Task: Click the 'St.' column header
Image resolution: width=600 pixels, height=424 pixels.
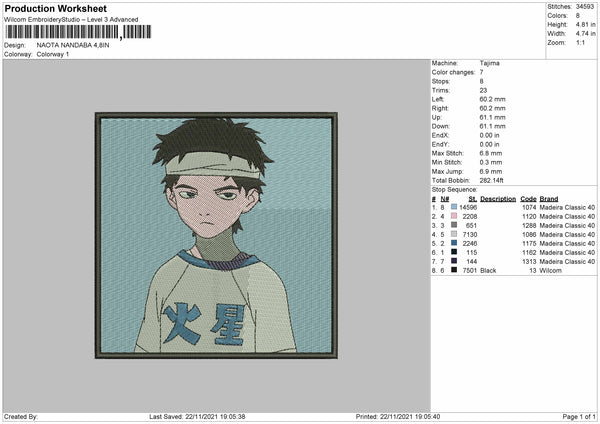Action: 473,199
